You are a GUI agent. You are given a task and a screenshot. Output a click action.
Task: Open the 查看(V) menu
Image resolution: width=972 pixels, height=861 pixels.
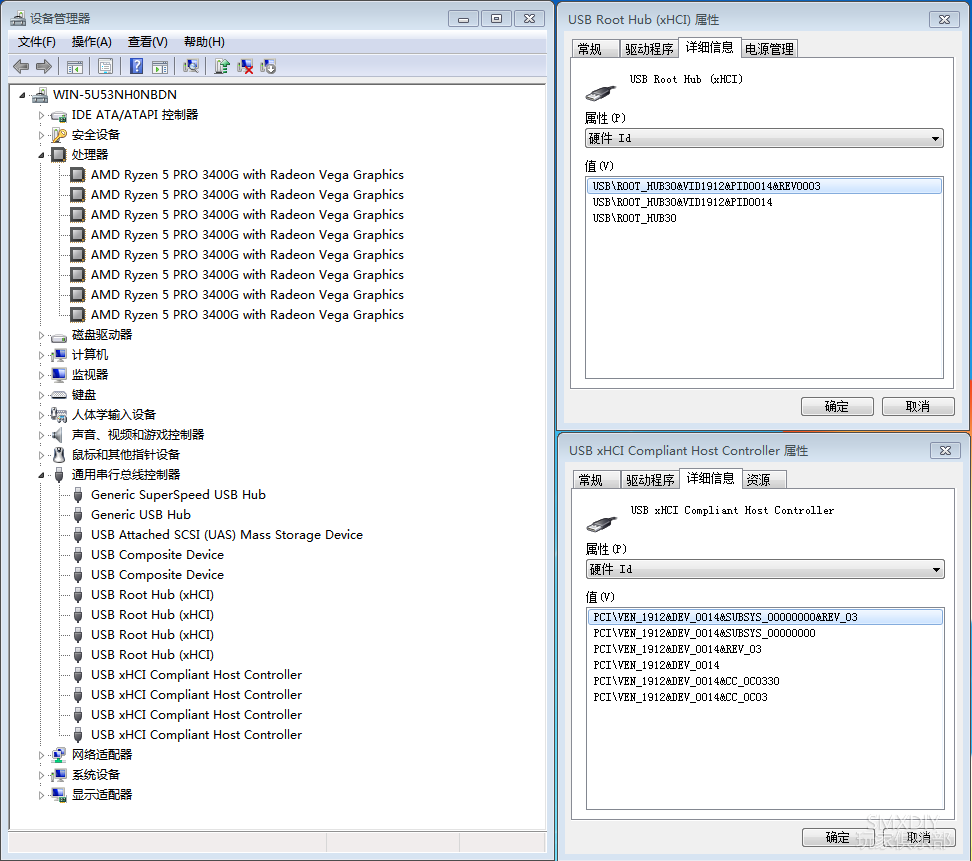(148, 42)
